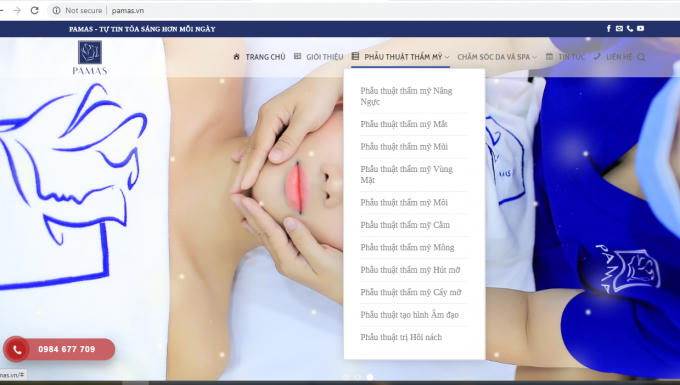Open the Facebook icon in top bar
Image resolution: width=680 pixels, height=385 pixels.
click(608, 28)
